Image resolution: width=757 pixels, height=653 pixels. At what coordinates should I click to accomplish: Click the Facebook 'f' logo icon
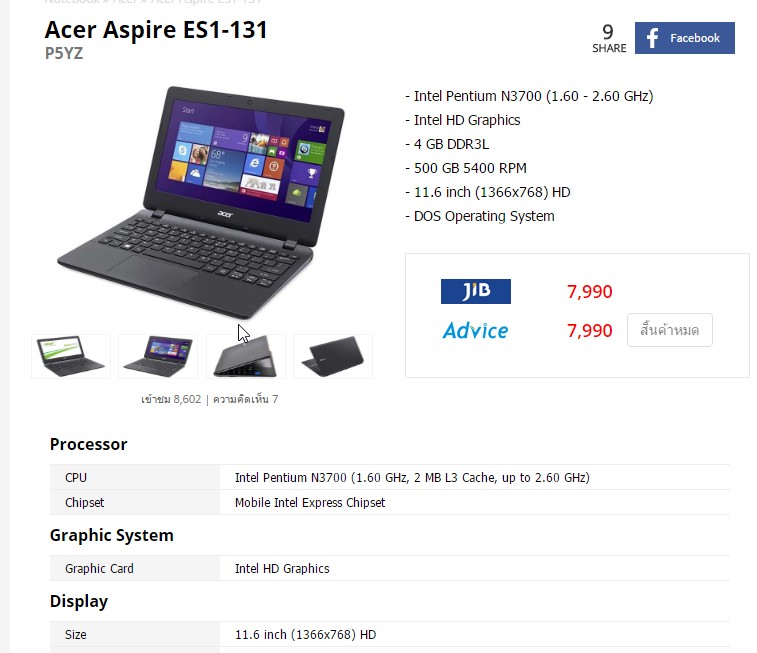(x=652, y=38)
